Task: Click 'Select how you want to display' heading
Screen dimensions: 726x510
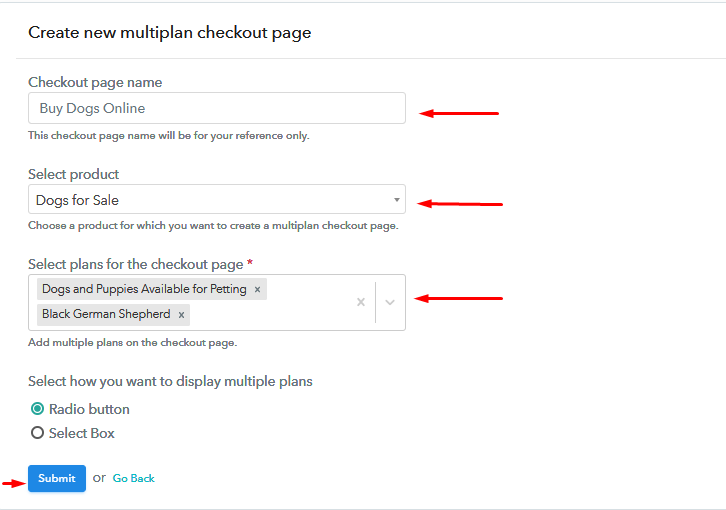Action: (170, 381)
